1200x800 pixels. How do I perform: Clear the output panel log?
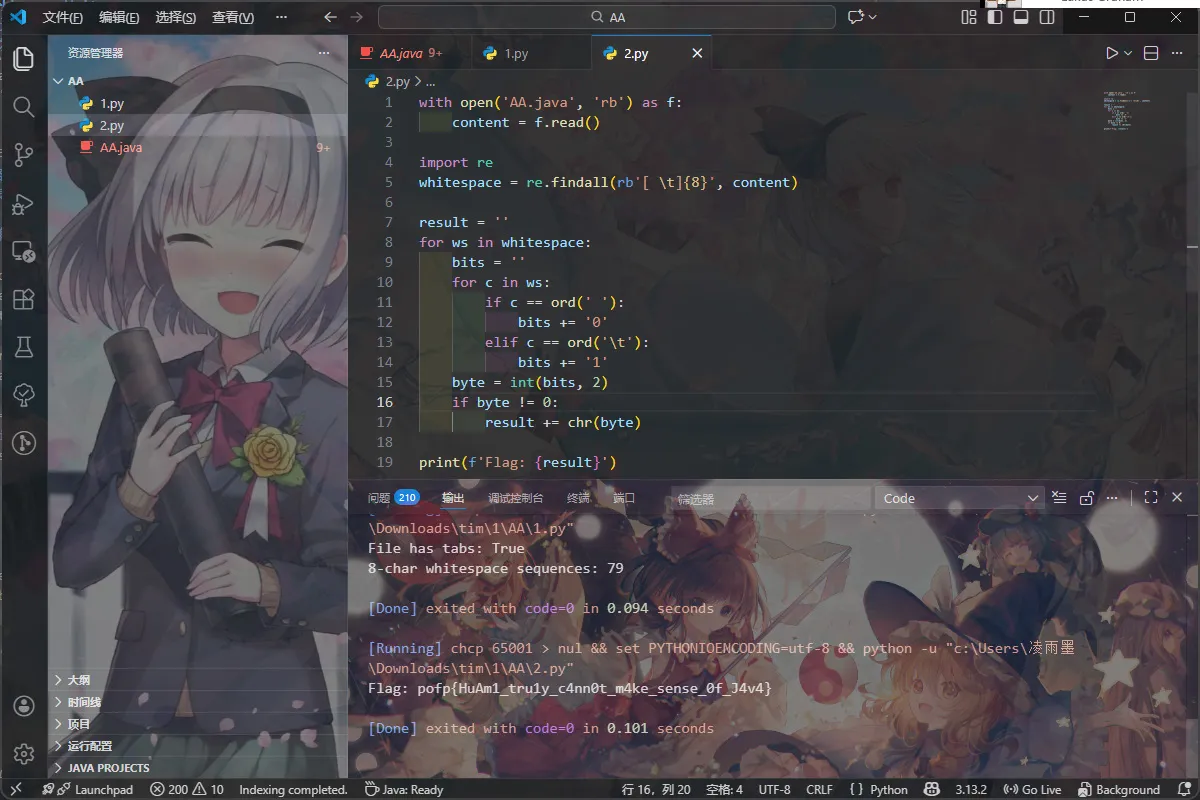tap(1059, 498)
